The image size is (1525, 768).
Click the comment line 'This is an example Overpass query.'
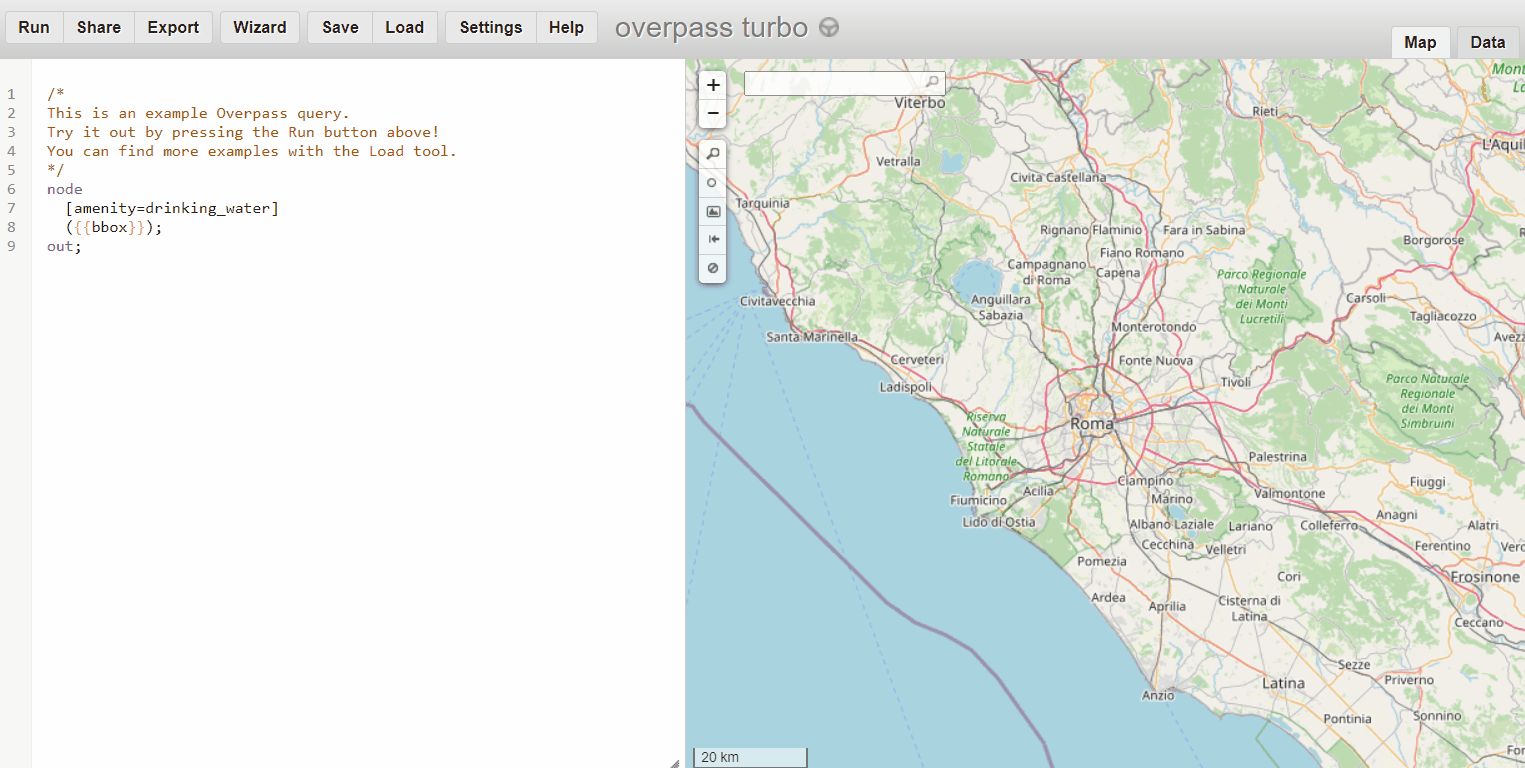click(198, 113)
